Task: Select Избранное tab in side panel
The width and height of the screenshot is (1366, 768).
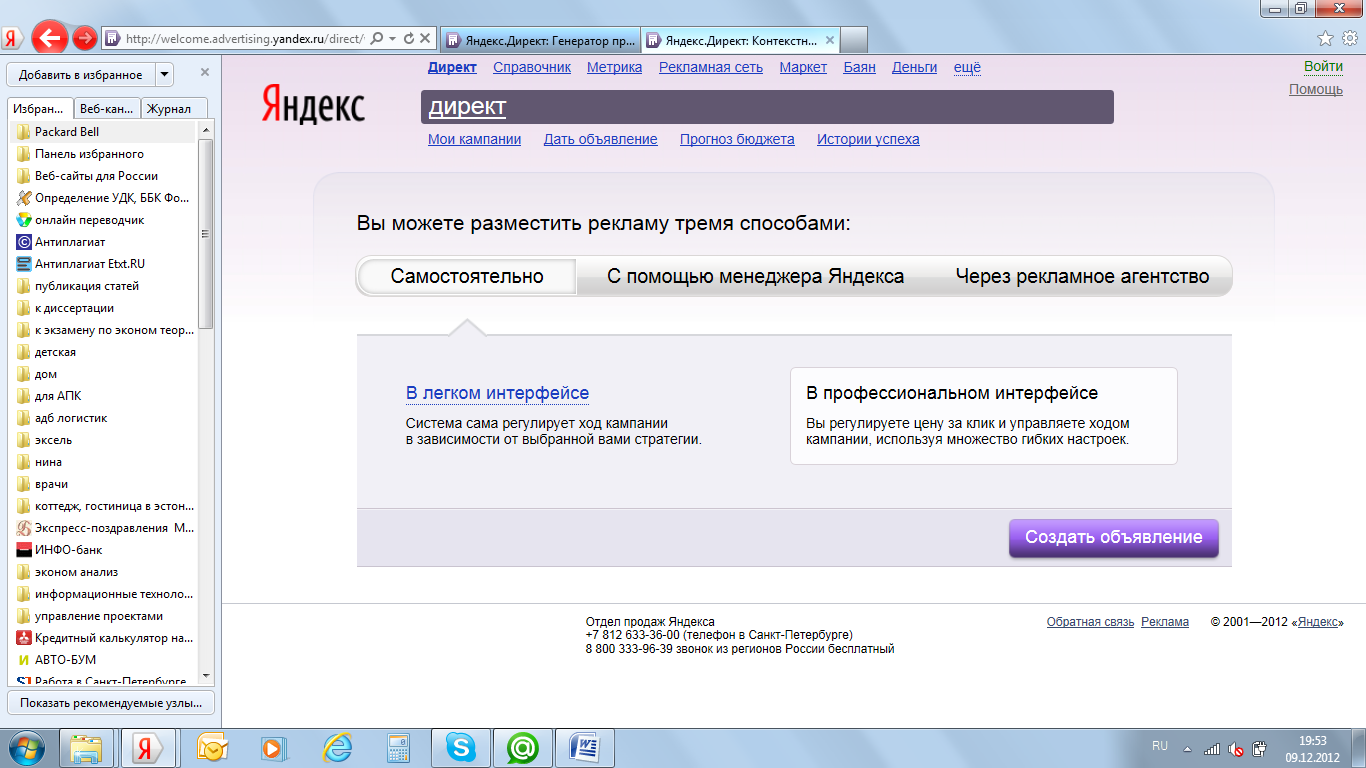Action: 41,108
